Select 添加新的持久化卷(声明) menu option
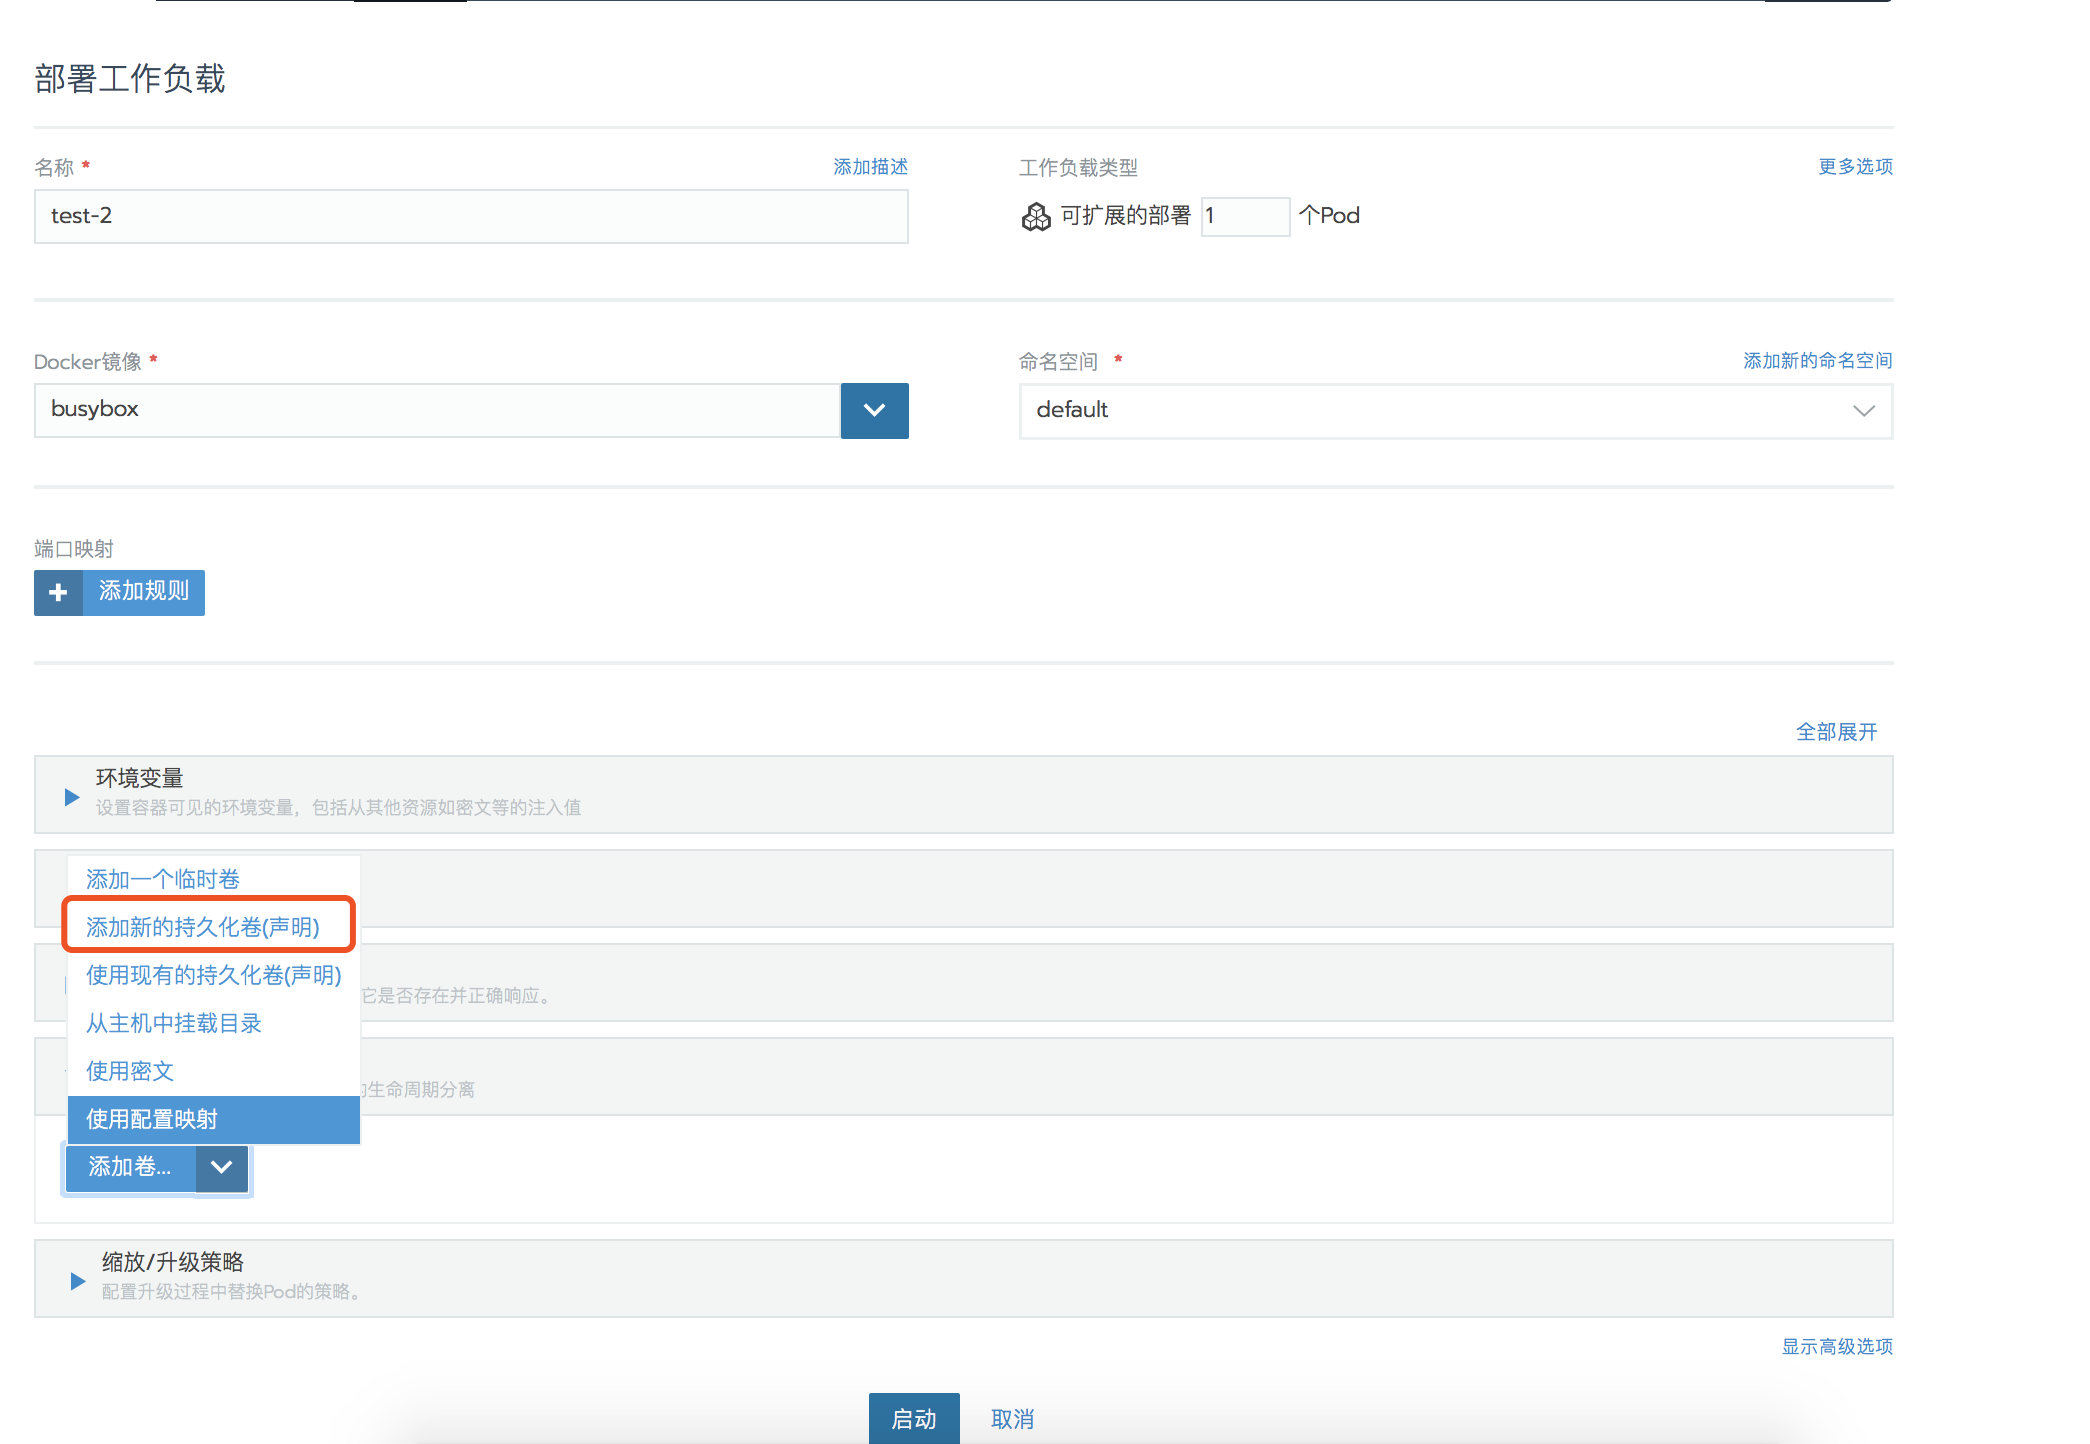Image resolution: width=2090 pixels, height=1444 pixels. point(203,927)
